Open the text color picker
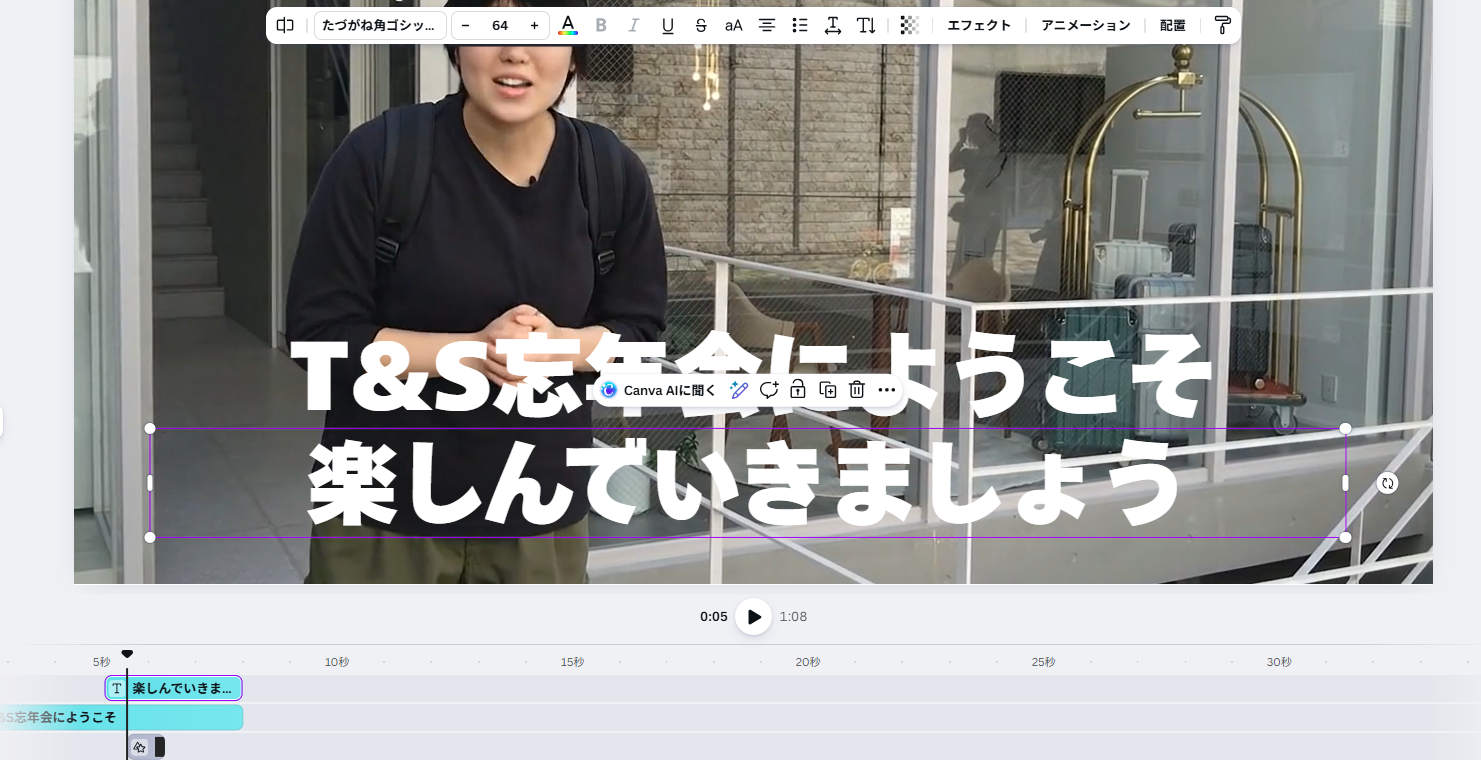The height and width of the screenshot is (760, 1481). coord(568,25)
